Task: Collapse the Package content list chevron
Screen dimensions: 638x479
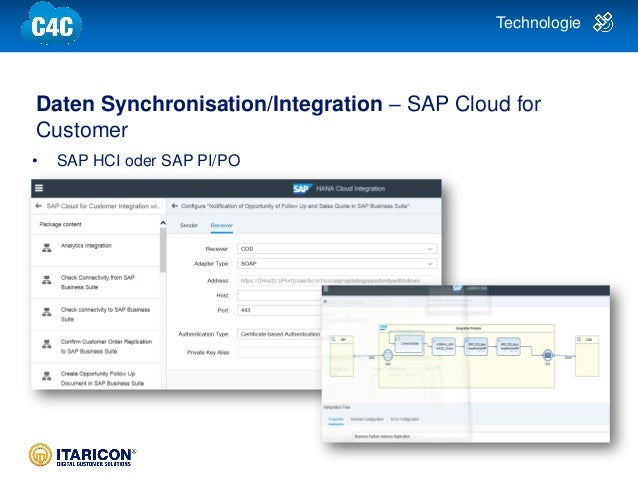Action: pos(163,223)
